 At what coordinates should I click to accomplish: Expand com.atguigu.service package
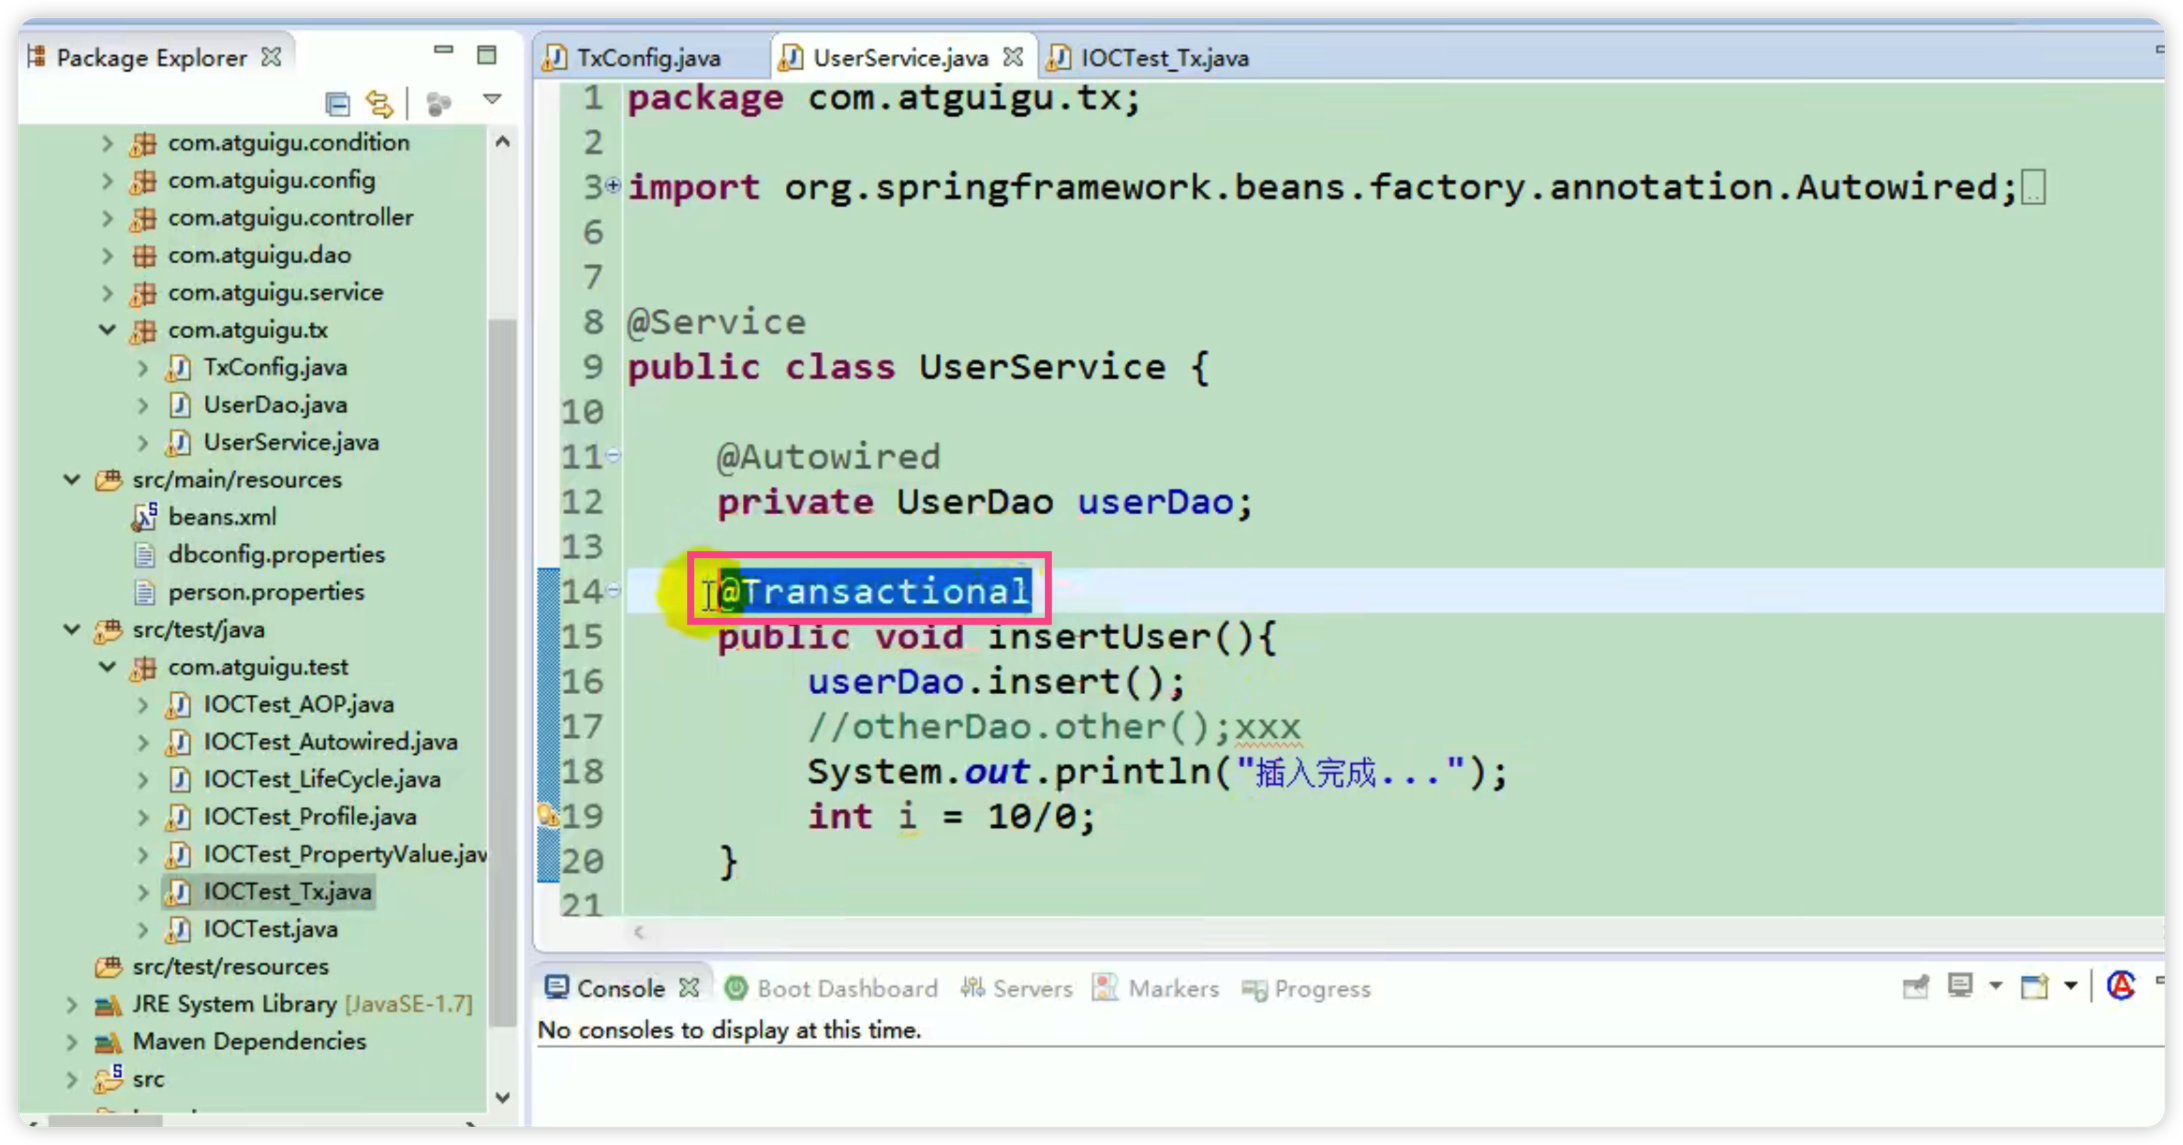[107, 293]
